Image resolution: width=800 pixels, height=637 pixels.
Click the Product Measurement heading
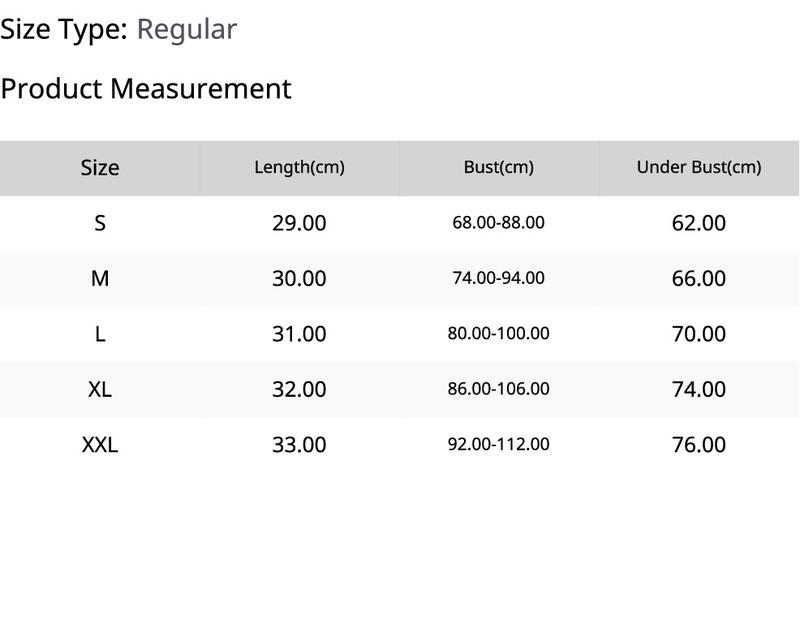pyautogui.click(x=146, y=89)
